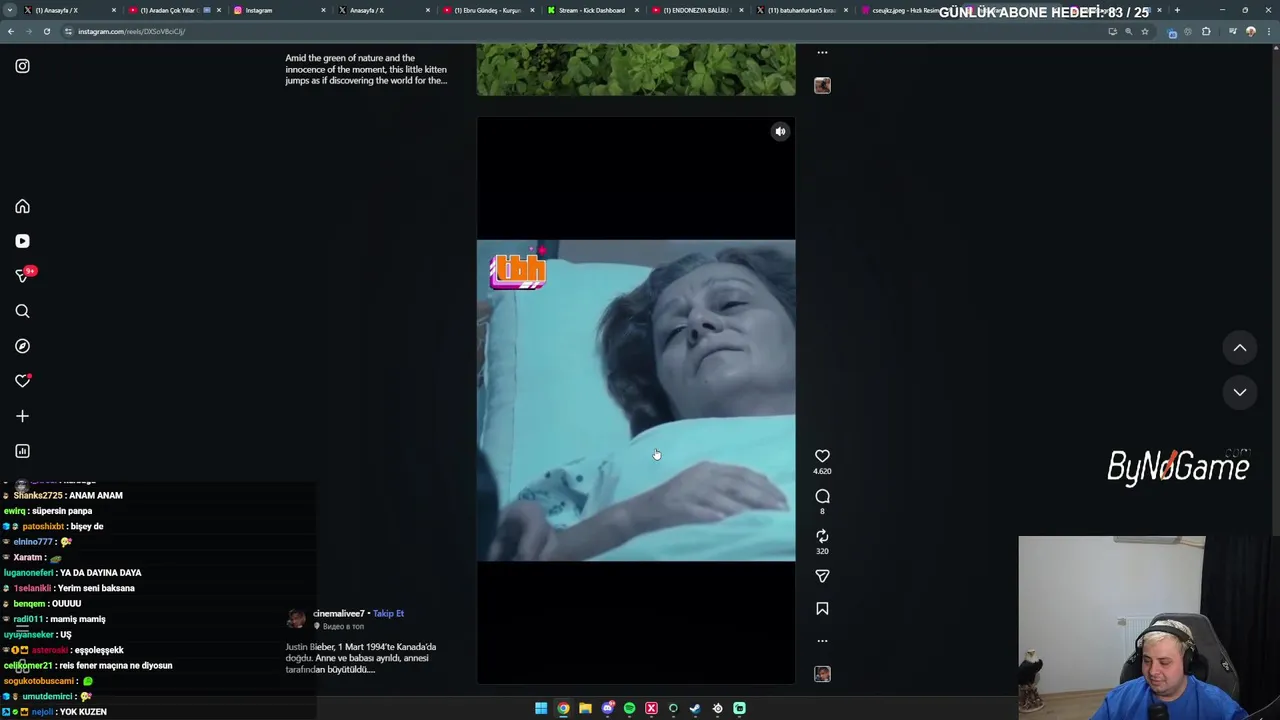
Task: Open Messages icon with red badge
Action: [x=22, y=276]
